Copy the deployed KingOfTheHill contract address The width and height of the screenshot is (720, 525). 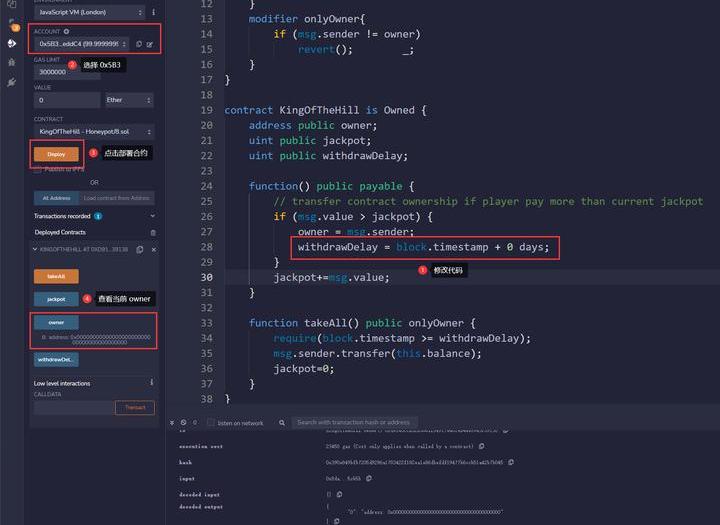click(140, 248)
